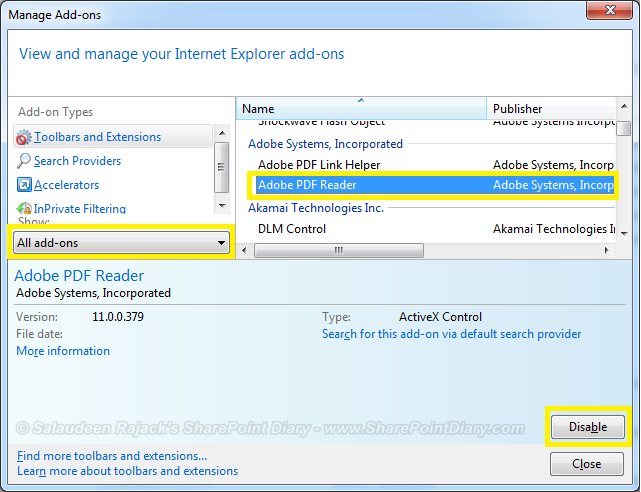Click Disable button for the add-on
This screenshot has height=492, width=641.
pyautogui.click(x=587, y=427)
